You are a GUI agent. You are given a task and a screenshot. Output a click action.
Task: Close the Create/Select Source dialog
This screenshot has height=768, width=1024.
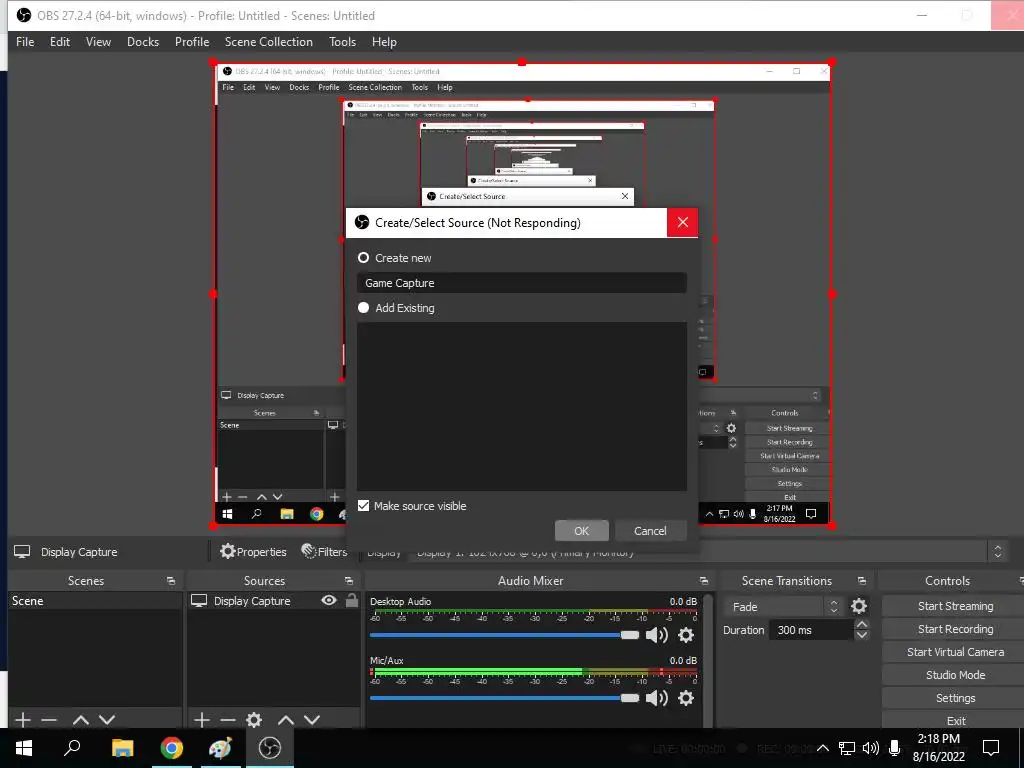coord(682,223)
